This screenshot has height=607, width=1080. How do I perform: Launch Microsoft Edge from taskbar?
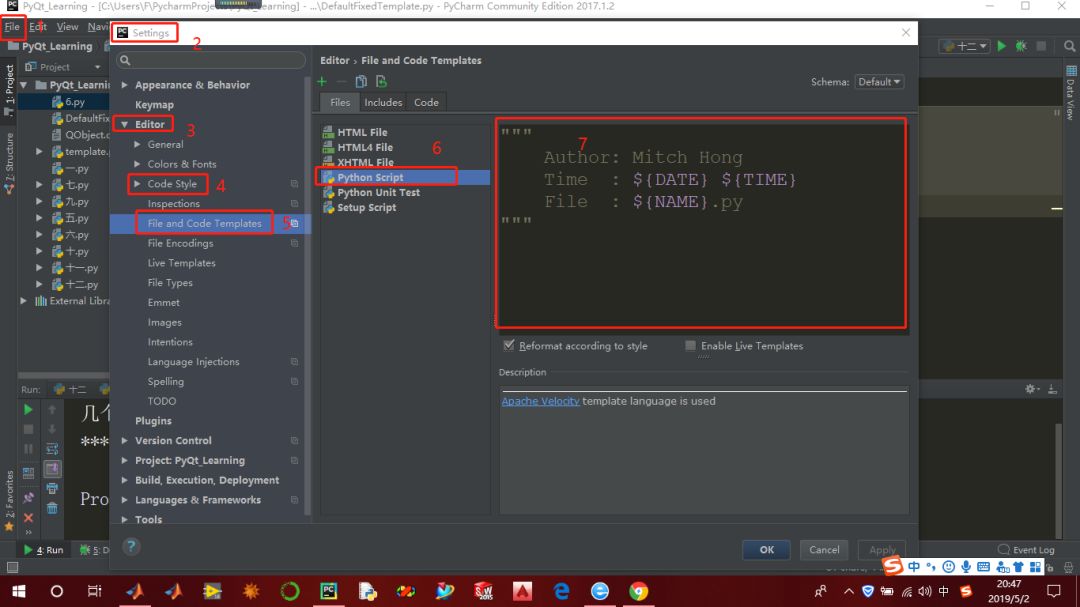point(561,591)
